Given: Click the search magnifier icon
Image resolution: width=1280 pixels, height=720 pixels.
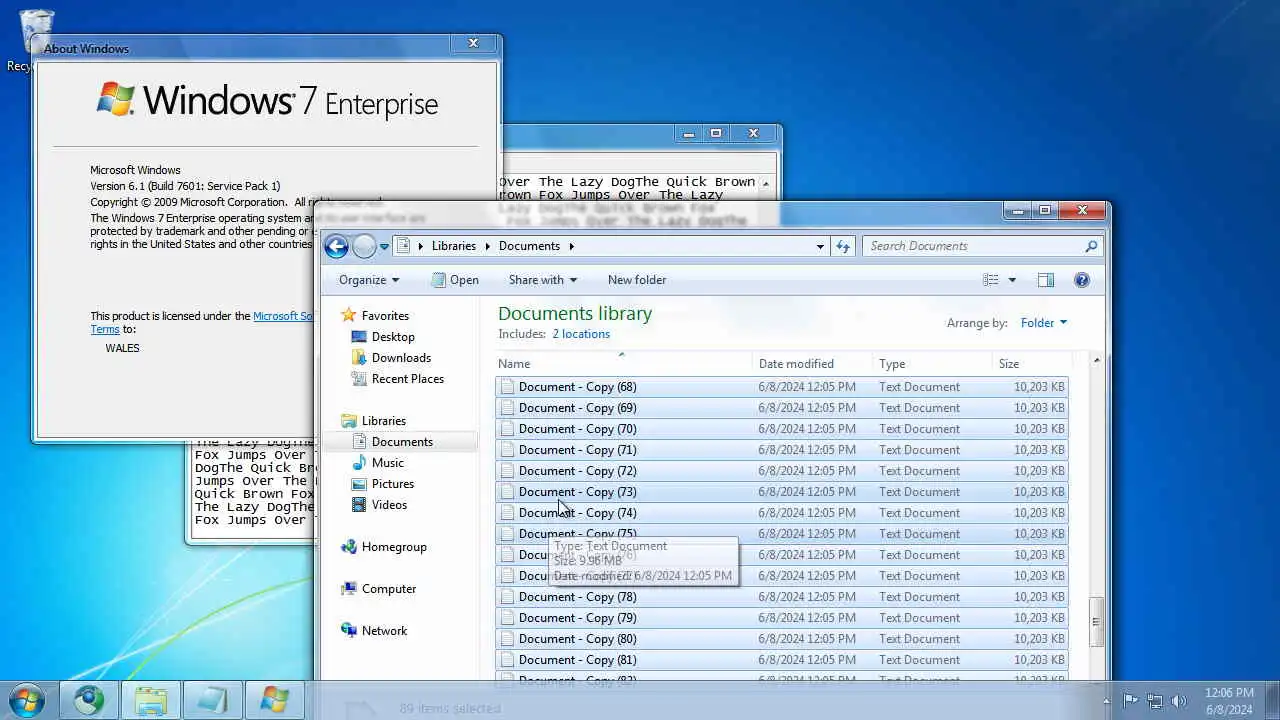Looking at the screenshot, I should coord(1091,246).
